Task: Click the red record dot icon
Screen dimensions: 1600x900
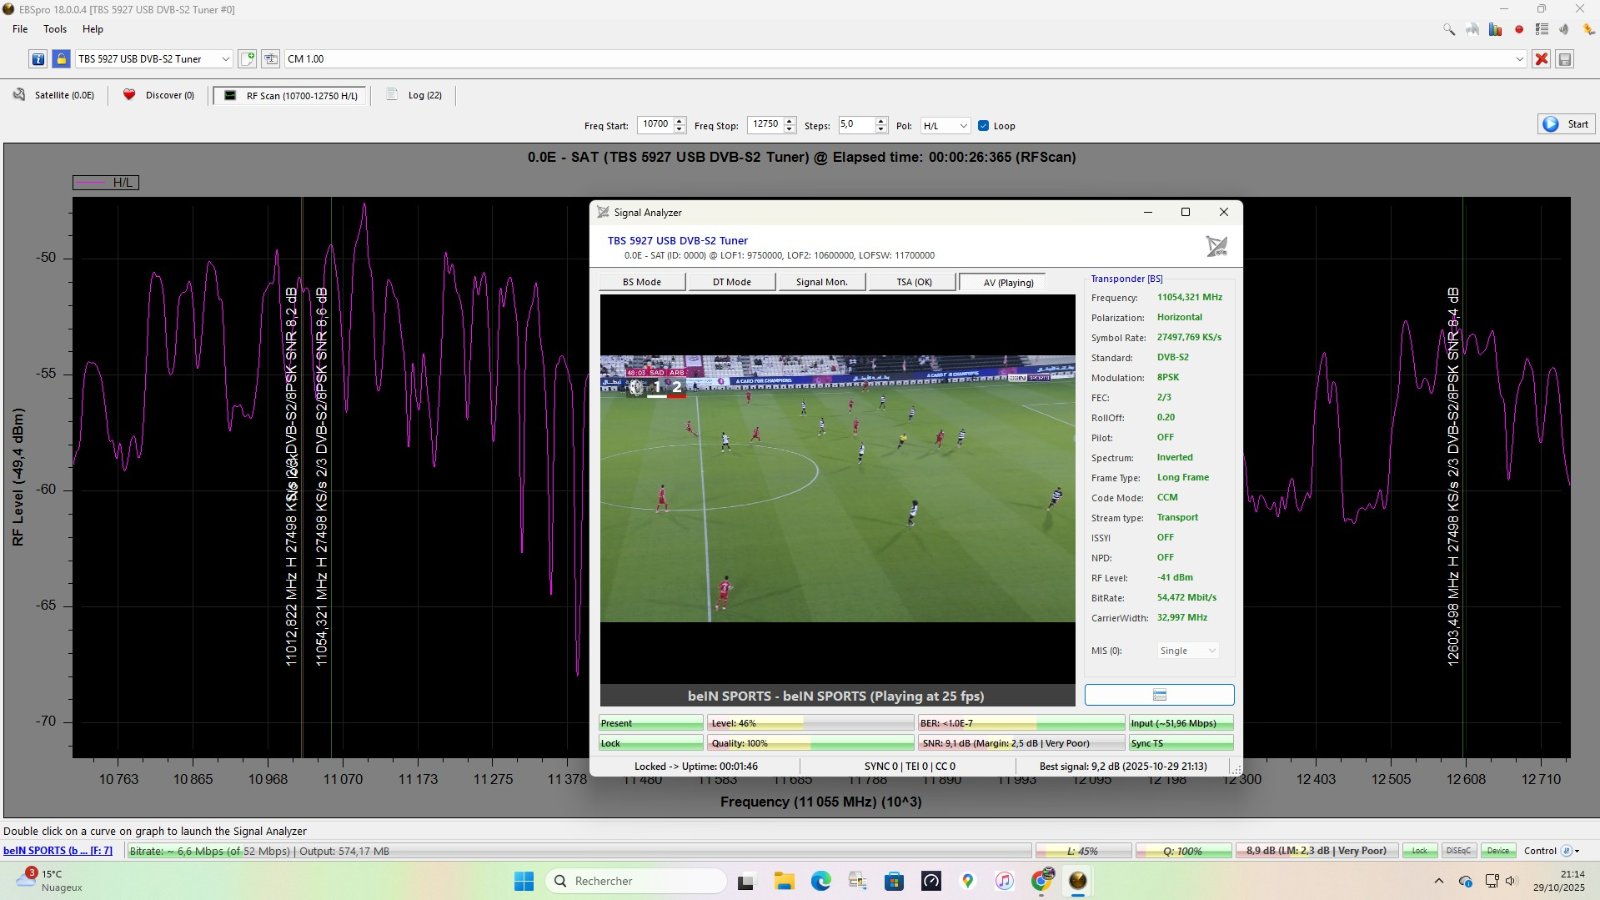Action: pos(1519,29)
